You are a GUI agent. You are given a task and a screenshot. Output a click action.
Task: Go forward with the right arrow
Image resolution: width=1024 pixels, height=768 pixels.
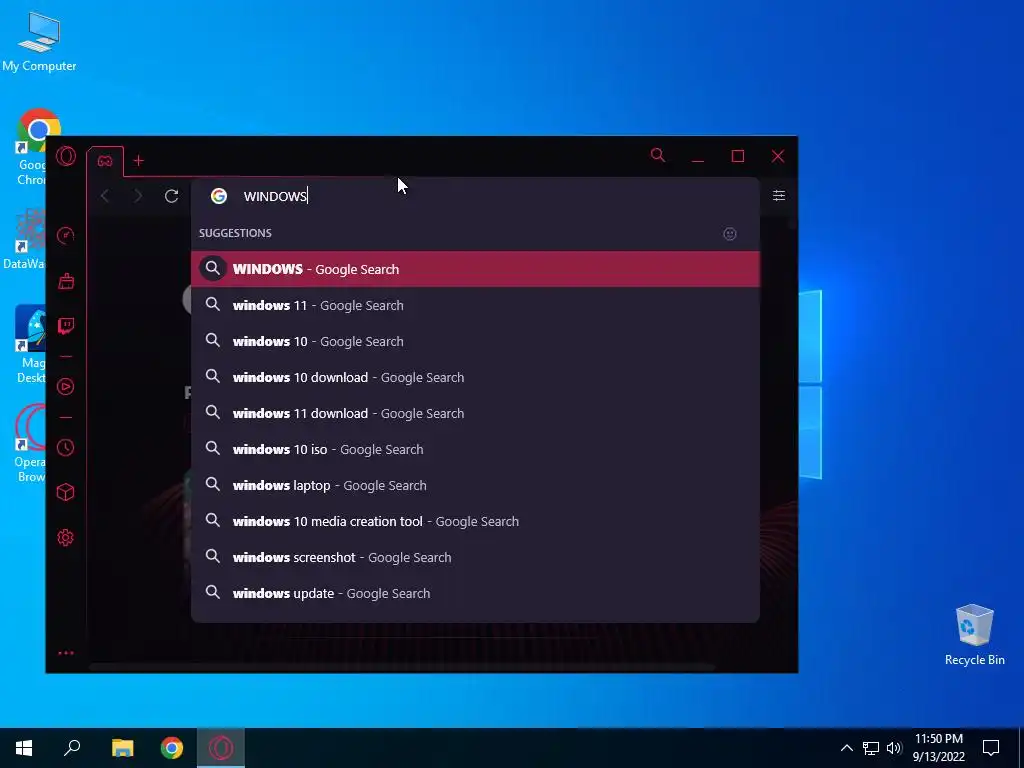pyautogui.click(x=138, y=196)
